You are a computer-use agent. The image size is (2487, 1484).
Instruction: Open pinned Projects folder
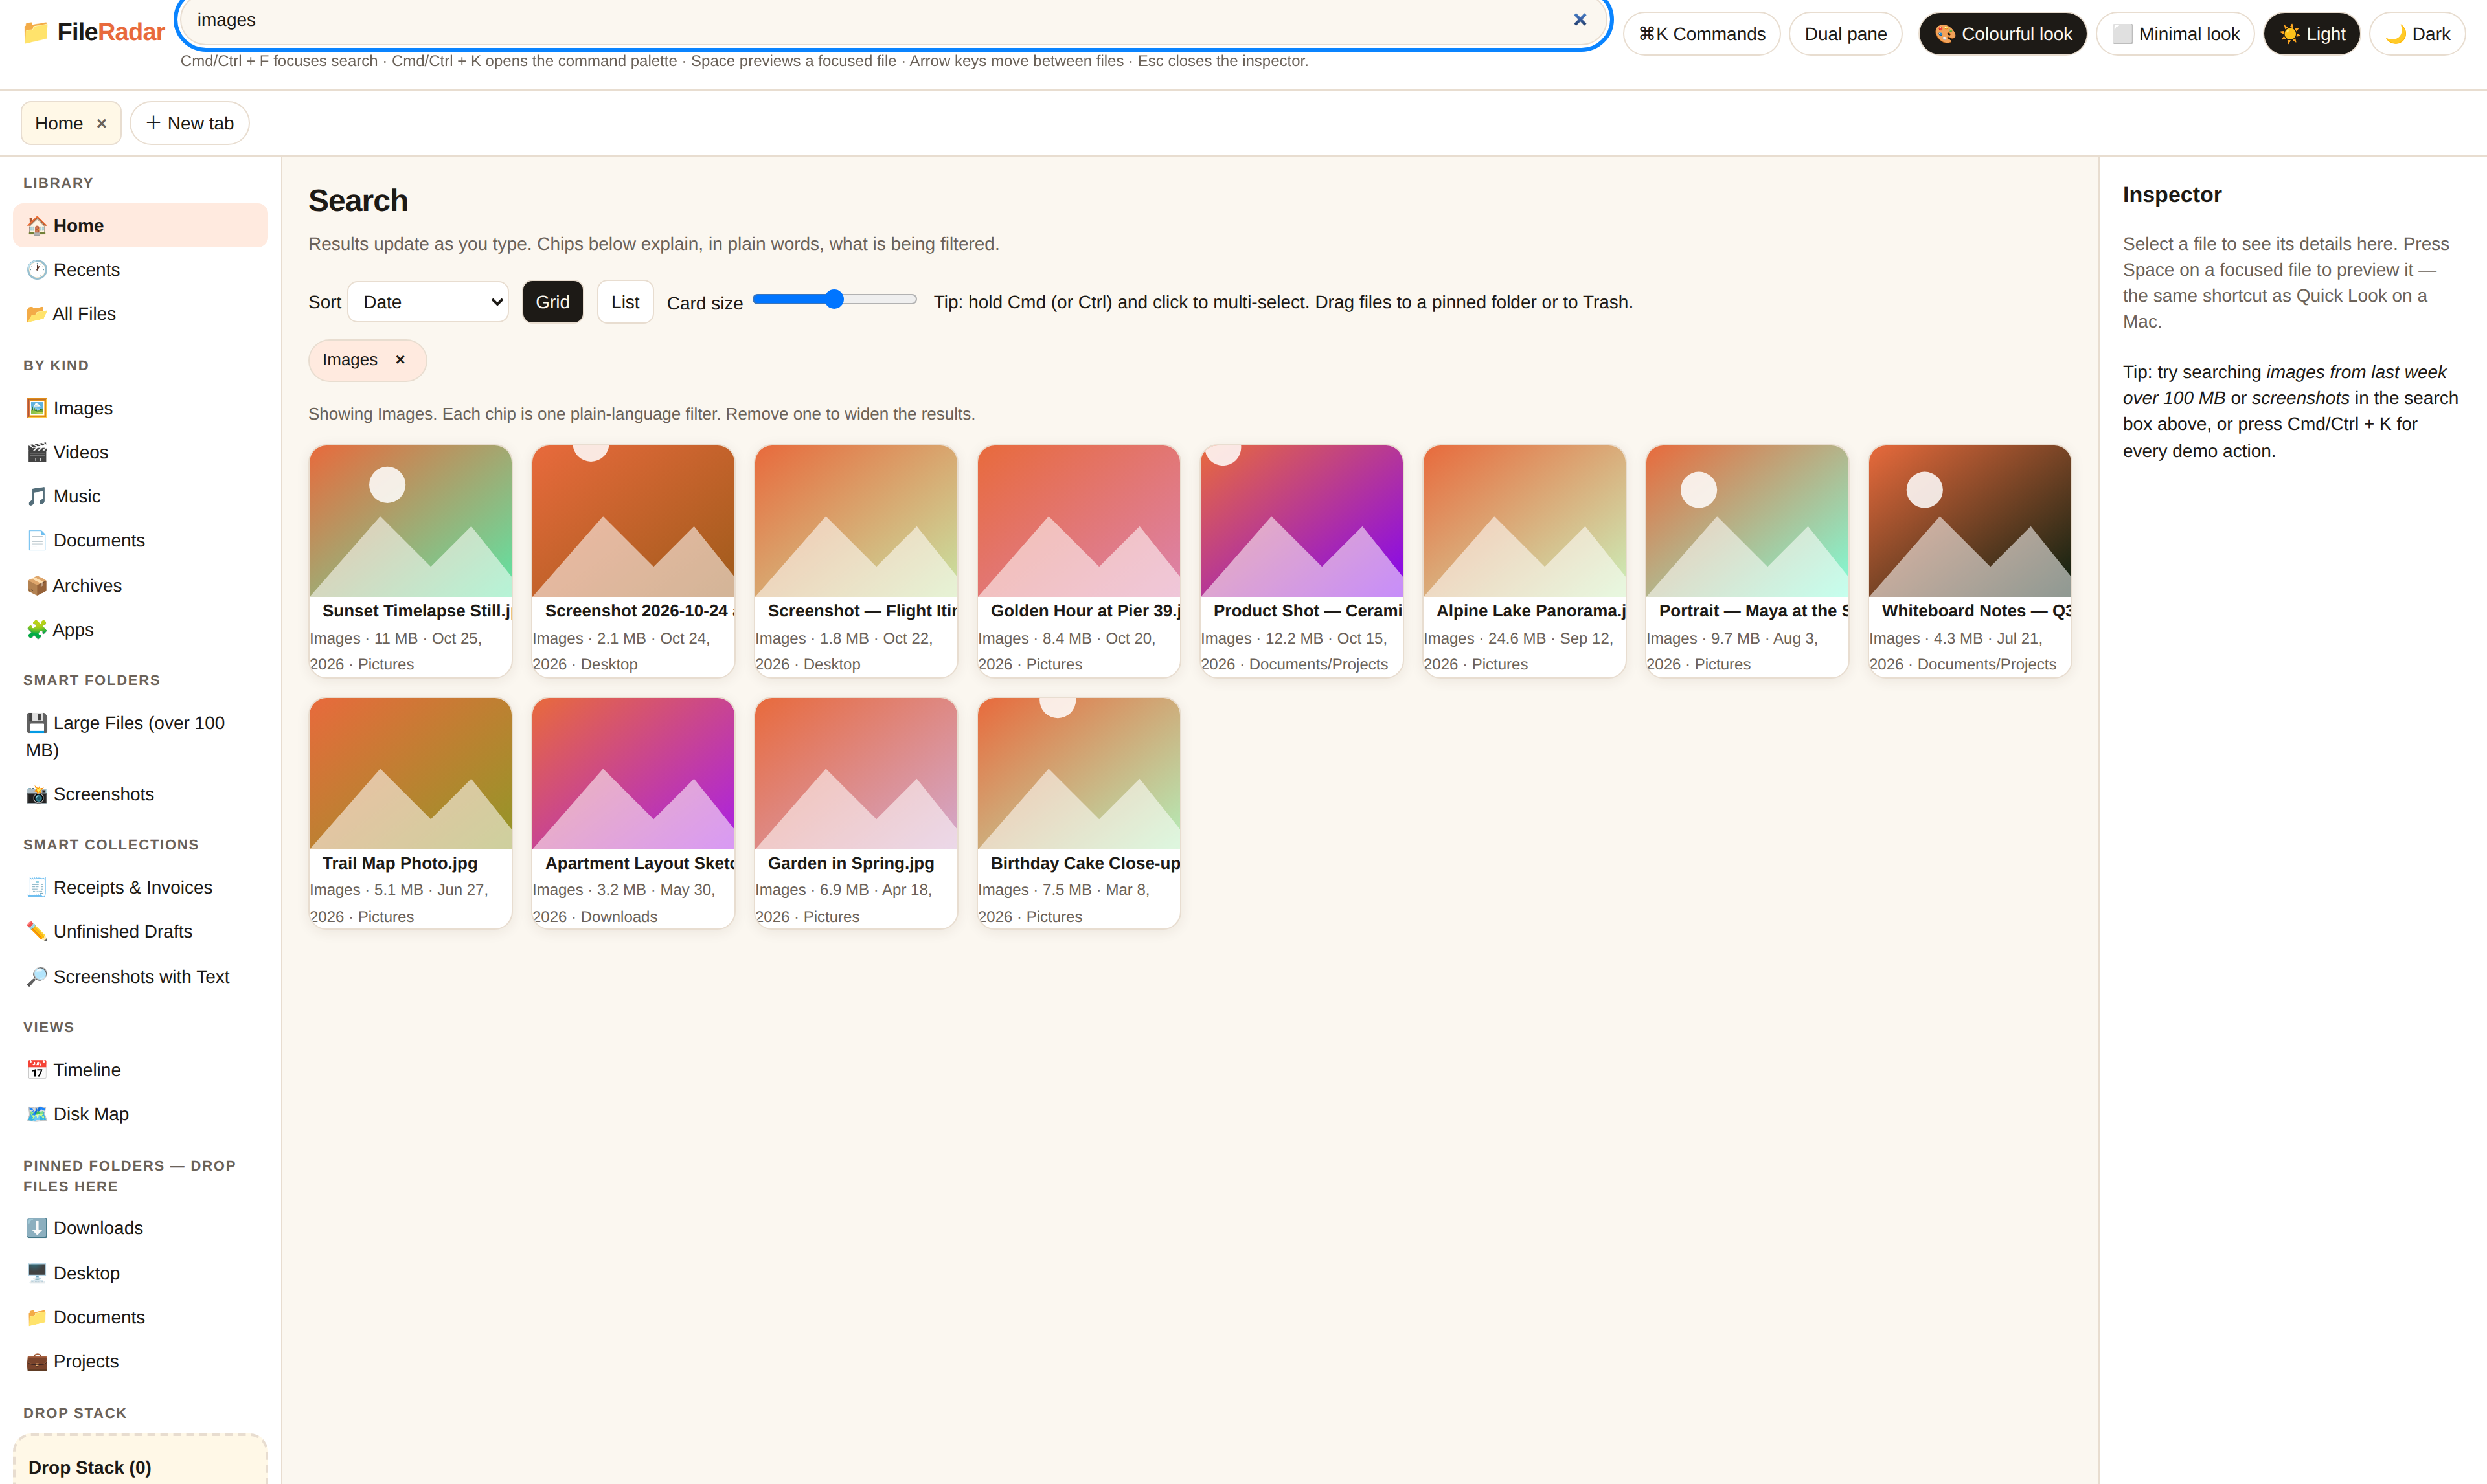140,1361
